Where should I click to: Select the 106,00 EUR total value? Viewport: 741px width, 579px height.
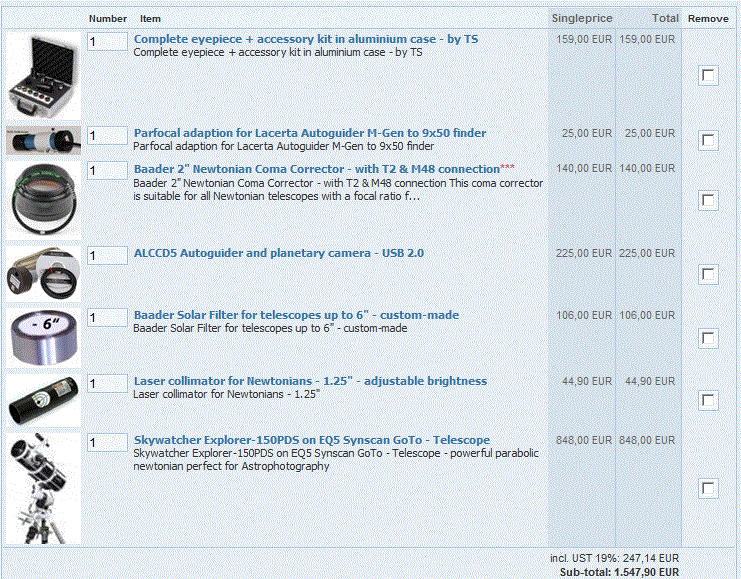[x=647, y=315]
